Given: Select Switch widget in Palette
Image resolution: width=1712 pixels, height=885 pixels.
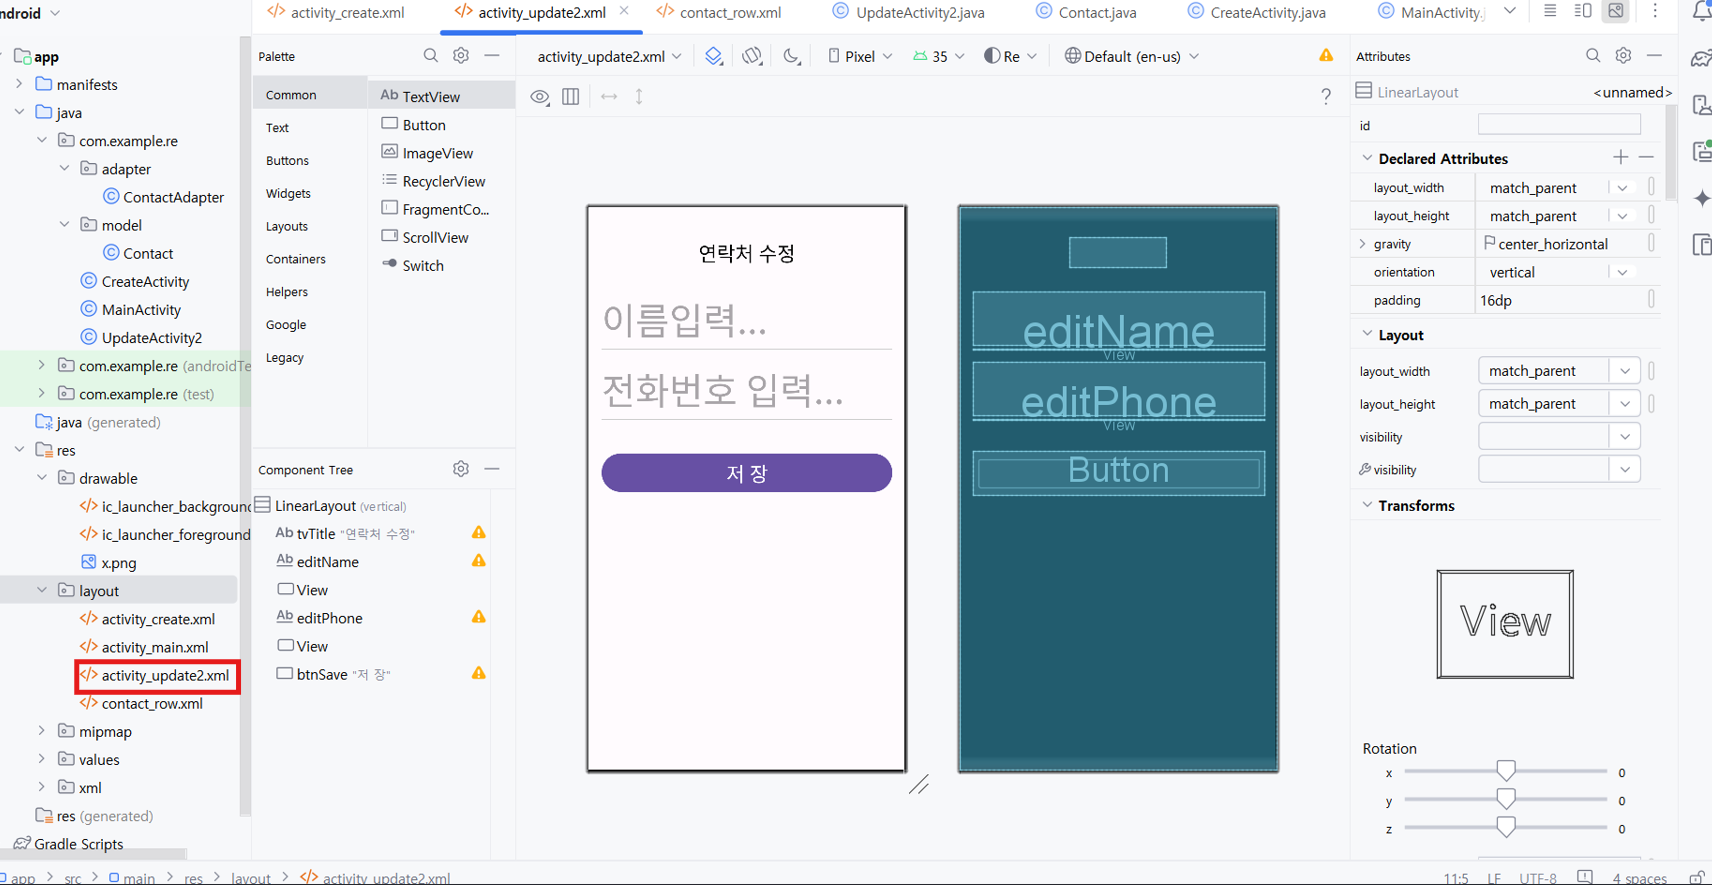Looking at the screenshot, I should coord(413,265).
